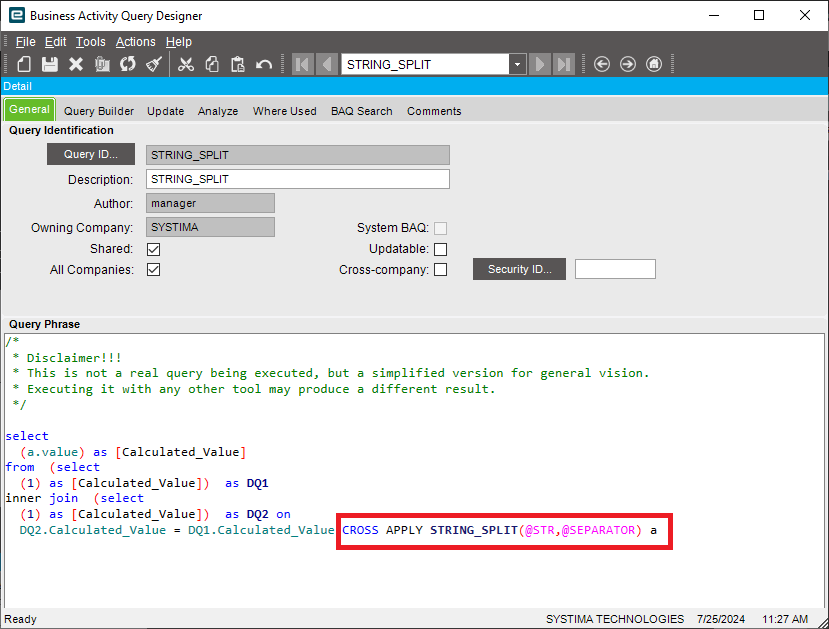Open the STRING_SPLIT navigation dropdown arrow

(x=518, y=64)
